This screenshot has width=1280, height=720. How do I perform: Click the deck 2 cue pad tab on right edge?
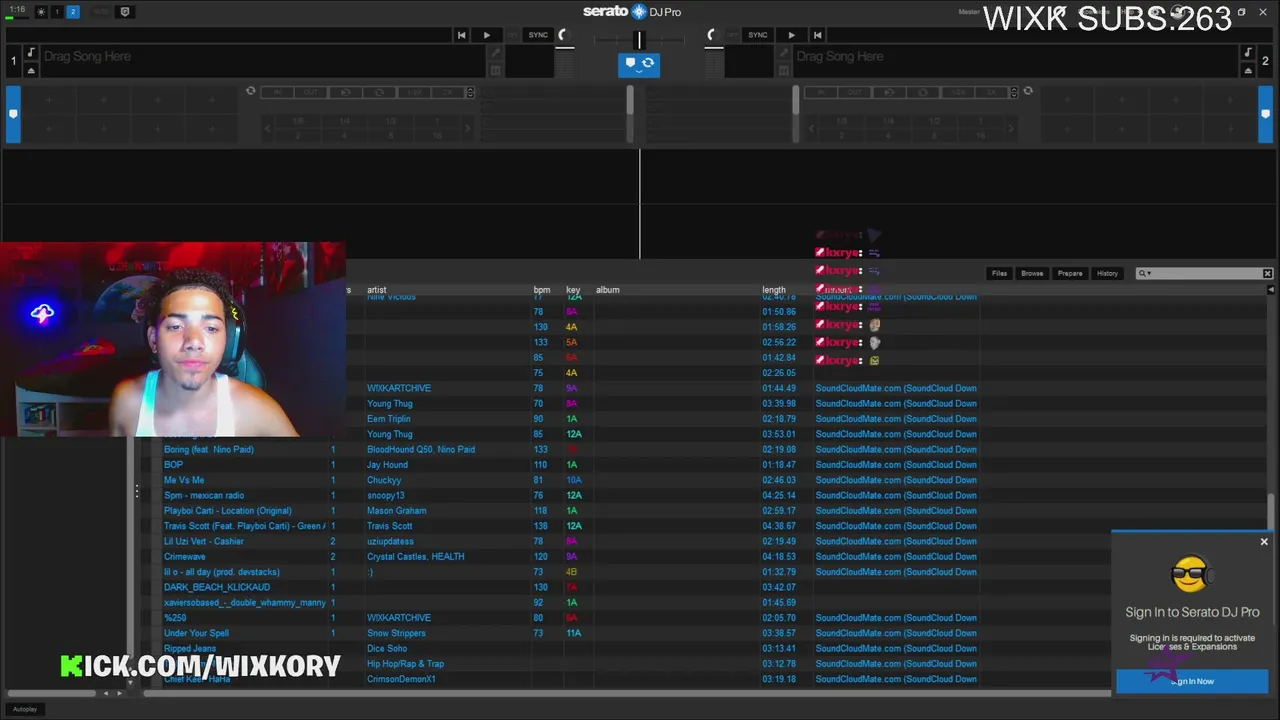coord(1265,115)
